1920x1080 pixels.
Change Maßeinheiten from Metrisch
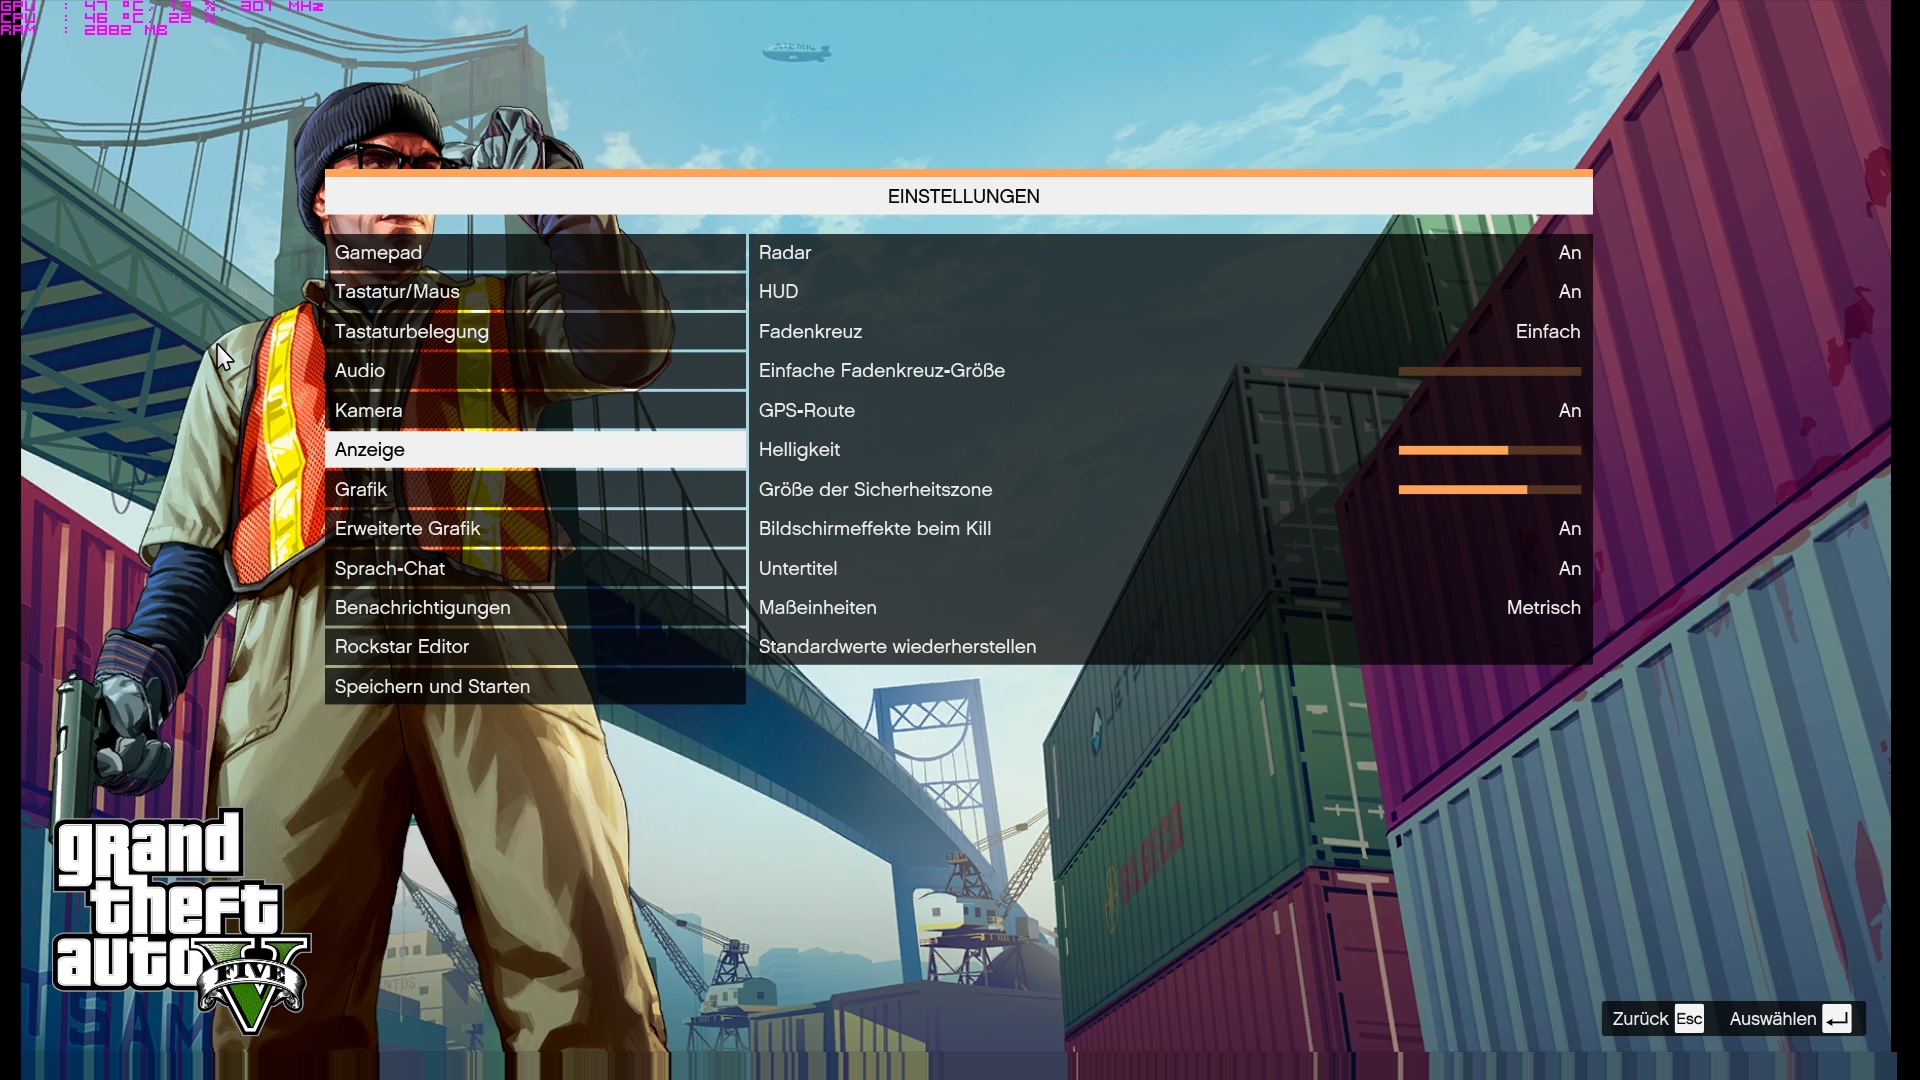tap(1543, 608)
